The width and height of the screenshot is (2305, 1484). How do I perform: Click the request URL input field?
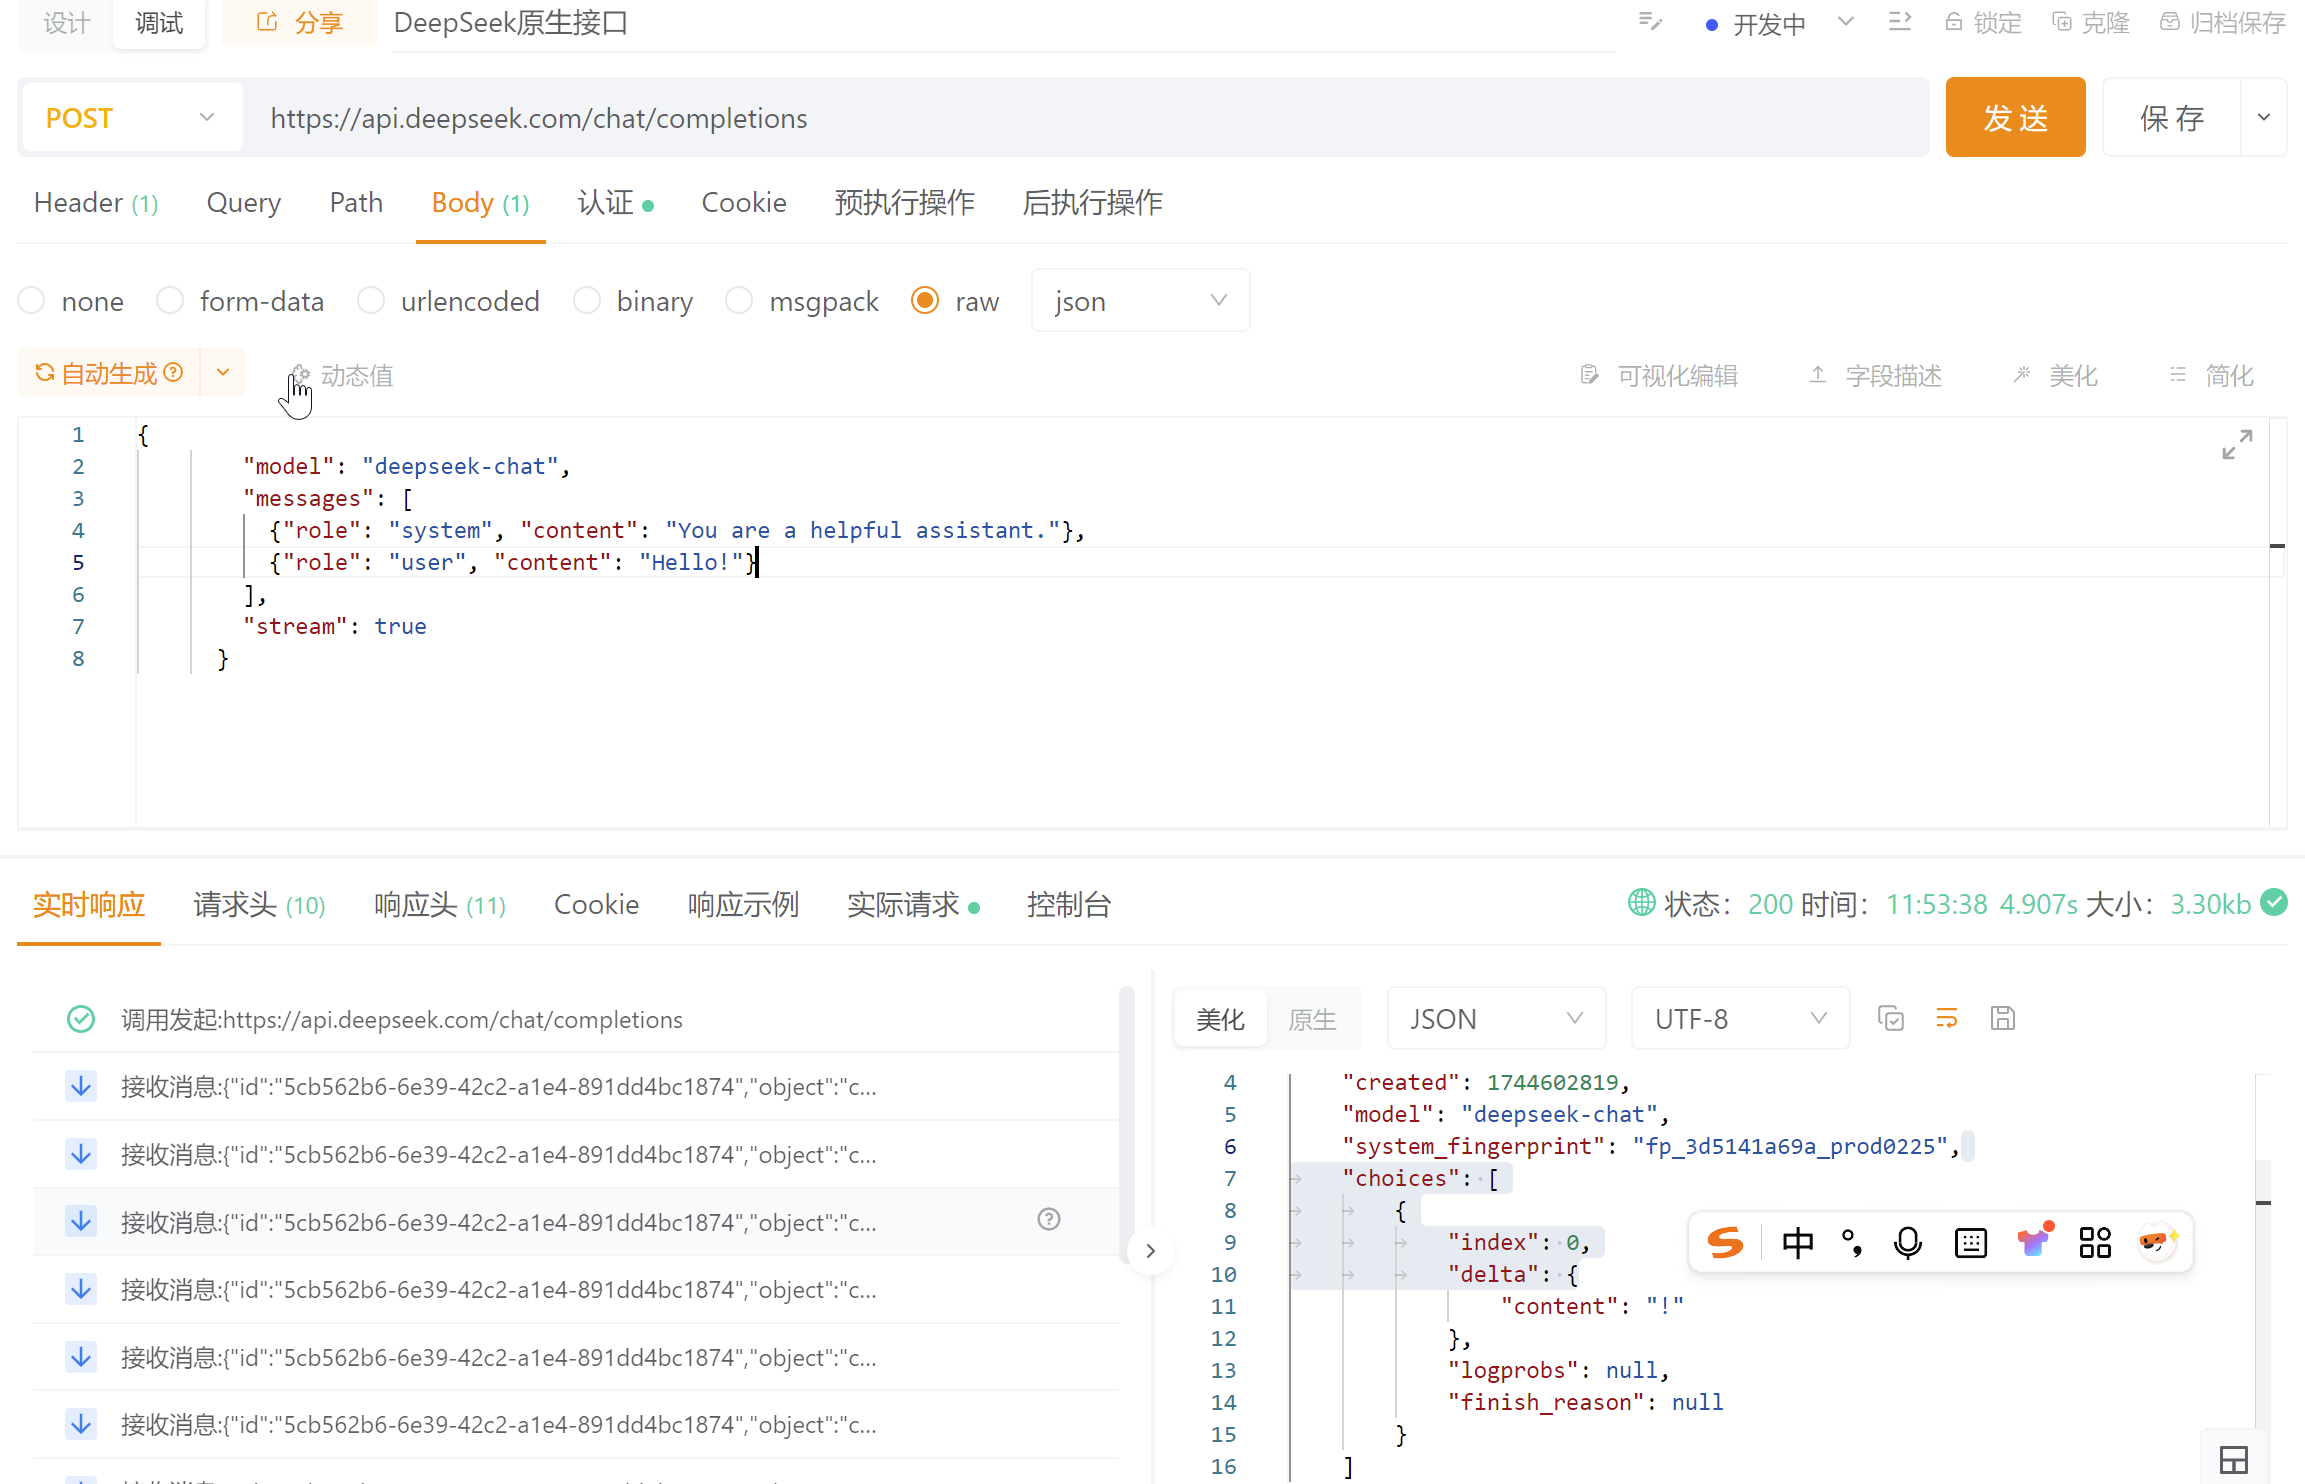[1088, 118]
